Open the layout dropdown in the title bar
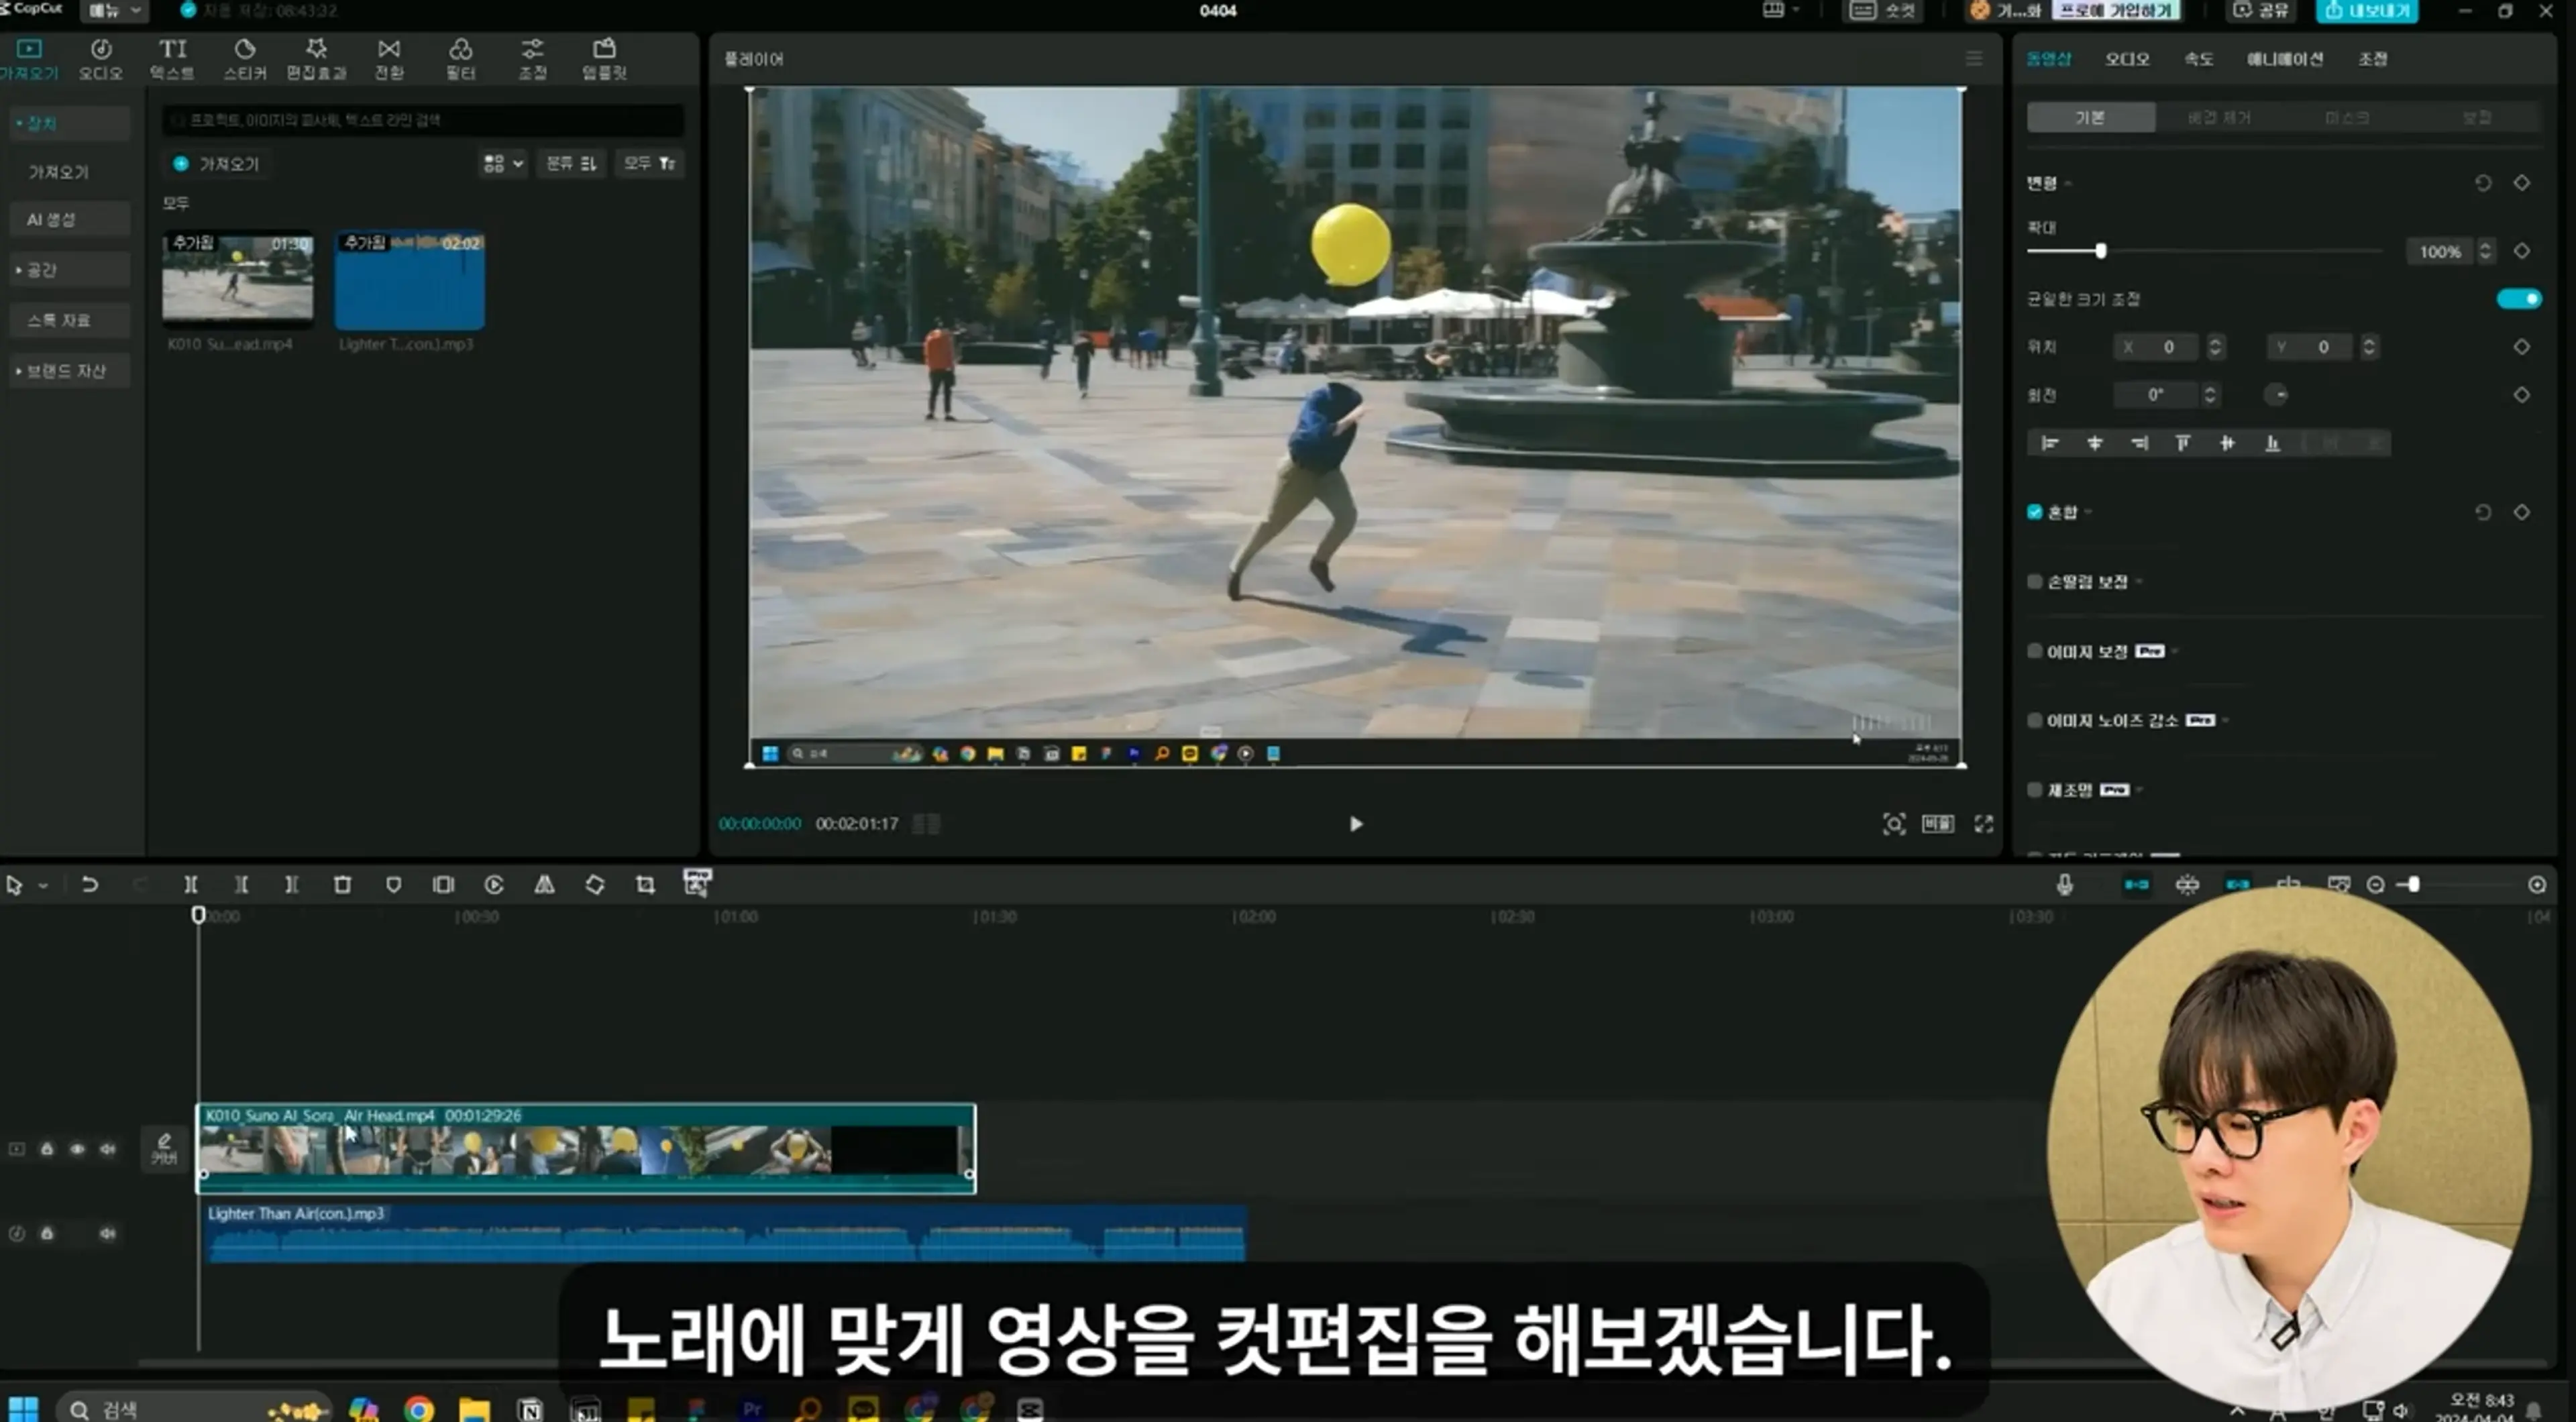This screenshot has height=1422, width=2576. click(1781, 10)
